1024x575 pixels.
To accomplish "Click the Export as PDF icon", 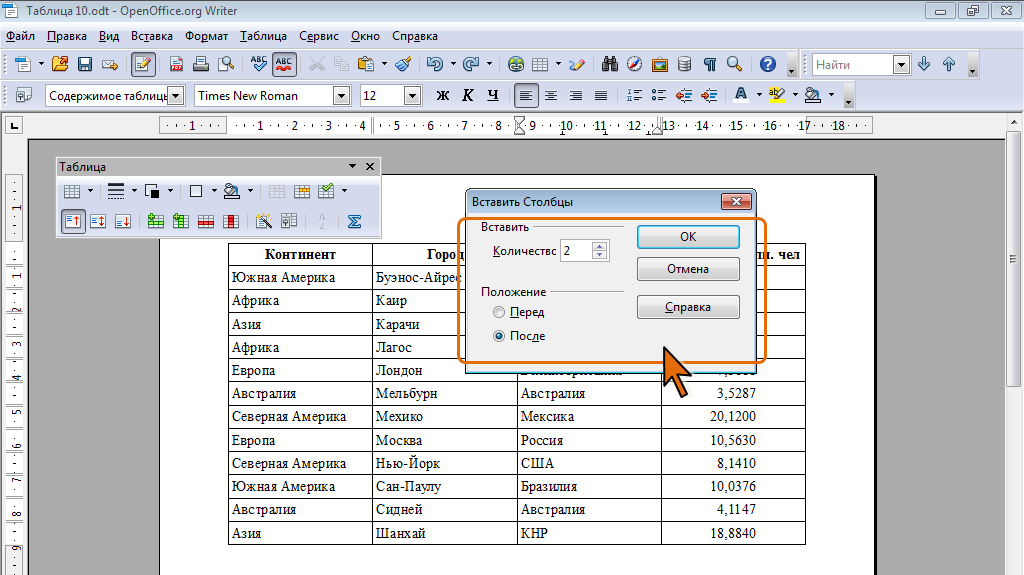I will (x=176, y=64).
